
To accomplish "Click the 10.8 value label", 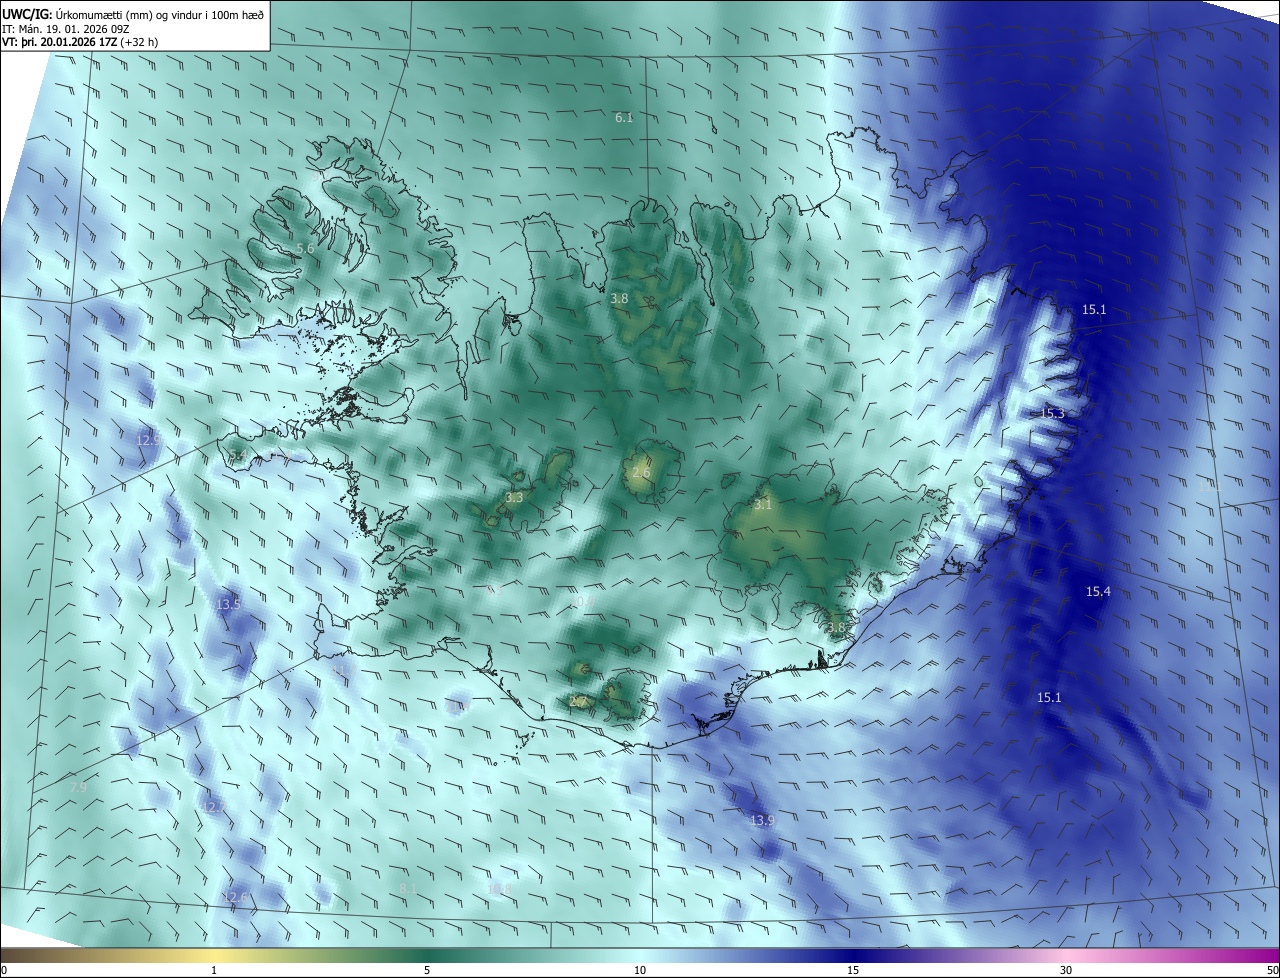I will [499, 889].
